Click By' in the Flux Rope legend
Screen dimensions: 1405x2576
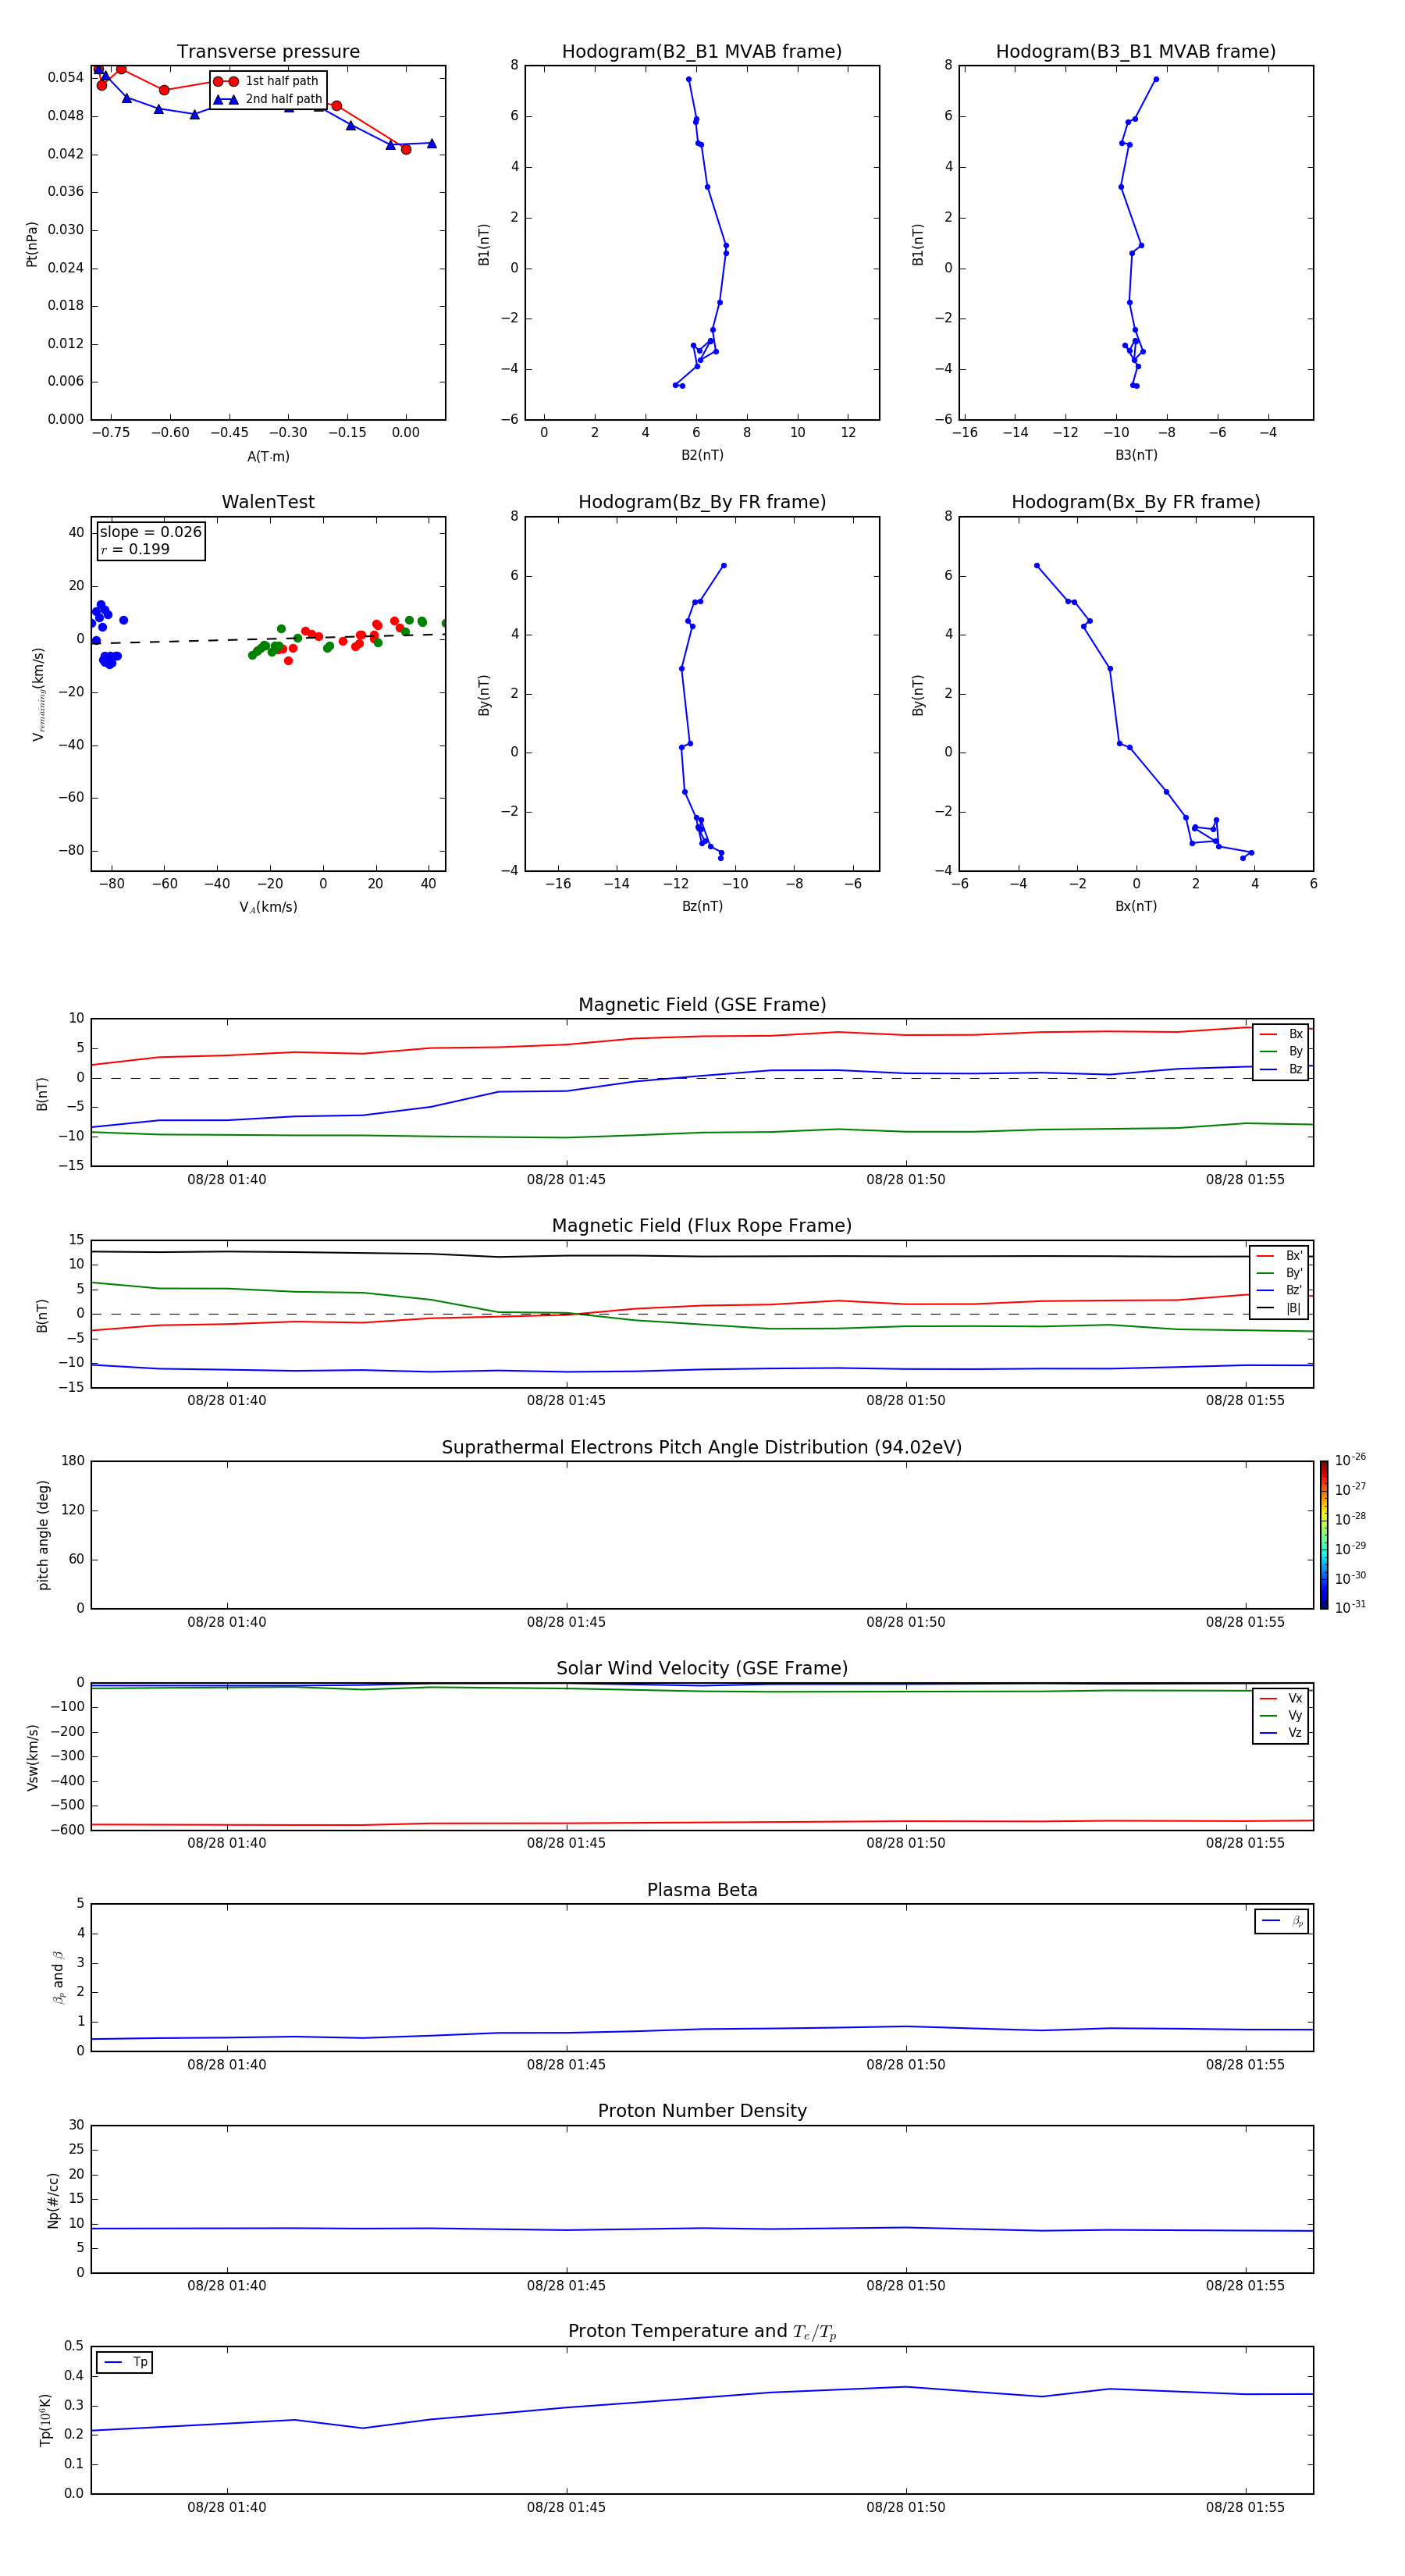tap(1294, 1273)
